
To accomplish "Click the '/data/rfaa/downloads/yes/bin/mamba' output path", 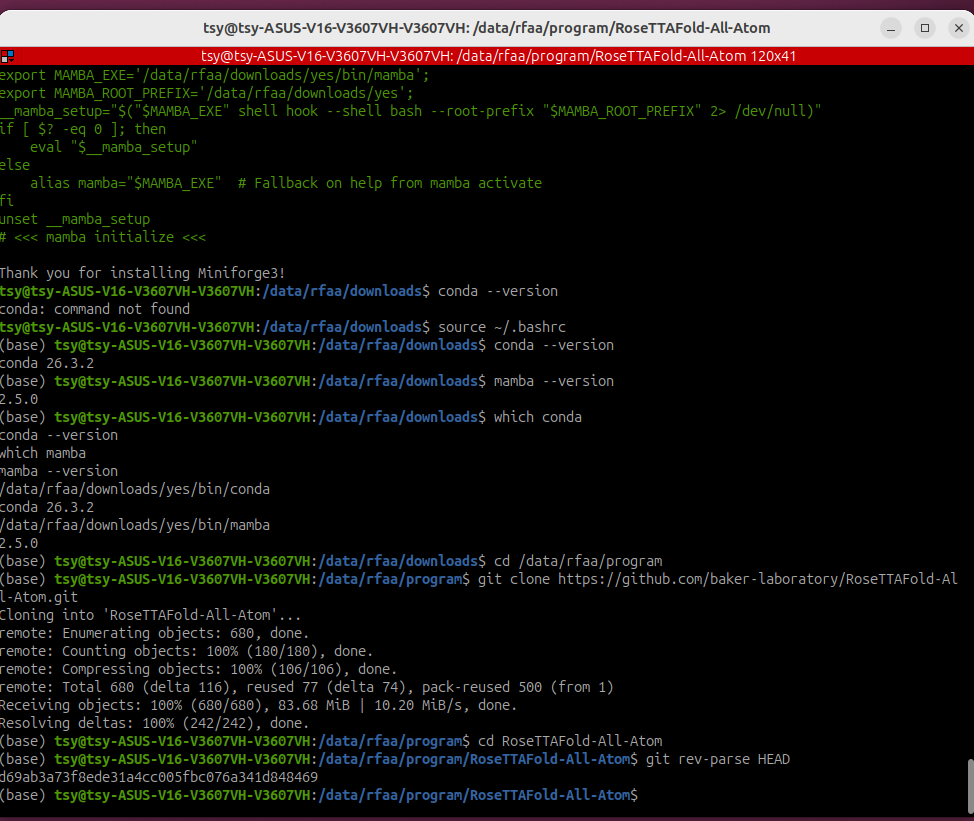I will click(135, 525).
